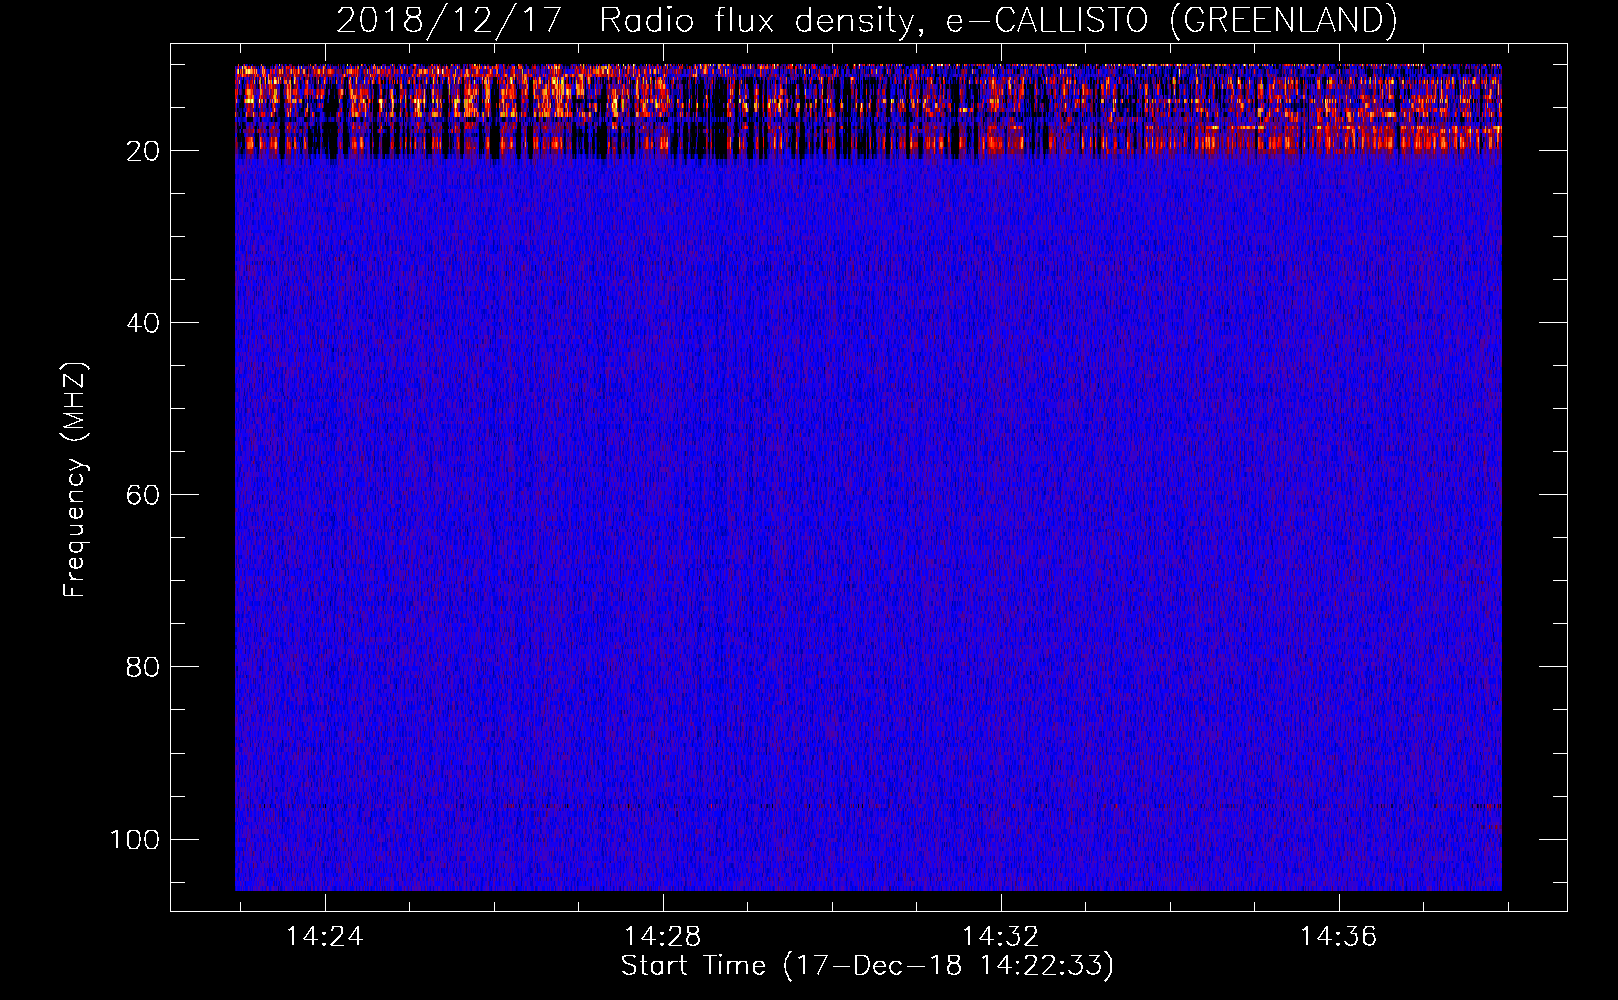This screenshot has width=1618, height=1000.
Task: Click the '14:36' time tick label
Action: [x=1339, y=937]
